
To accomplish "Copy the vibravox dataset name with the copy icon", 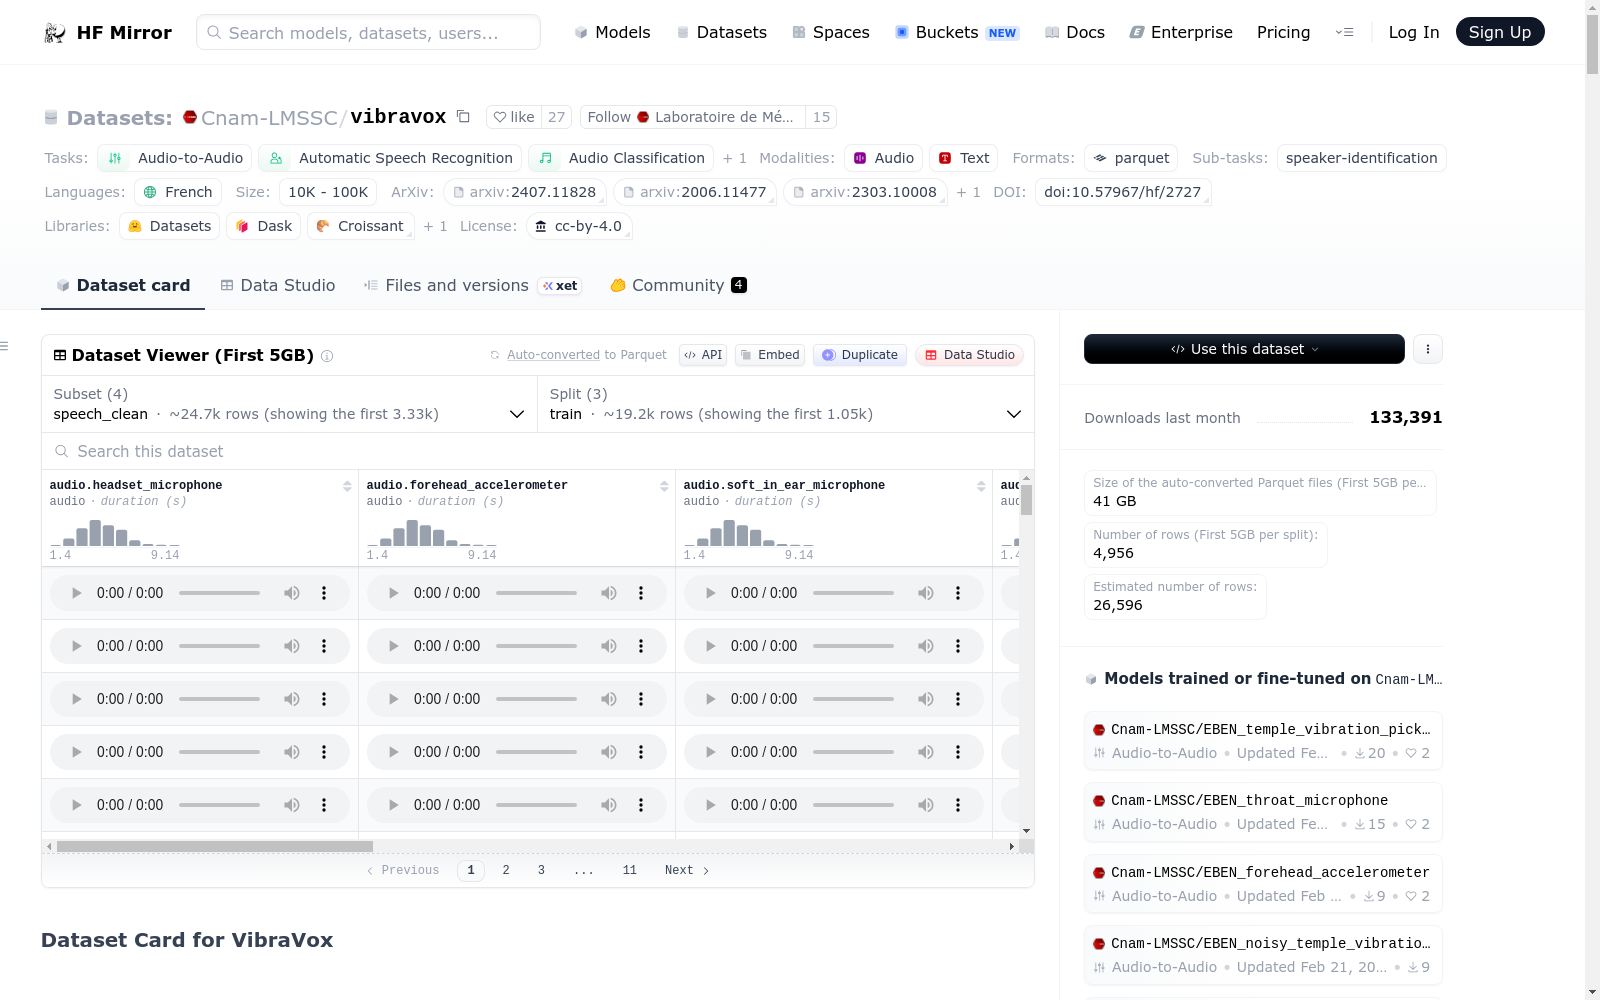I will [x=463, y=117].
